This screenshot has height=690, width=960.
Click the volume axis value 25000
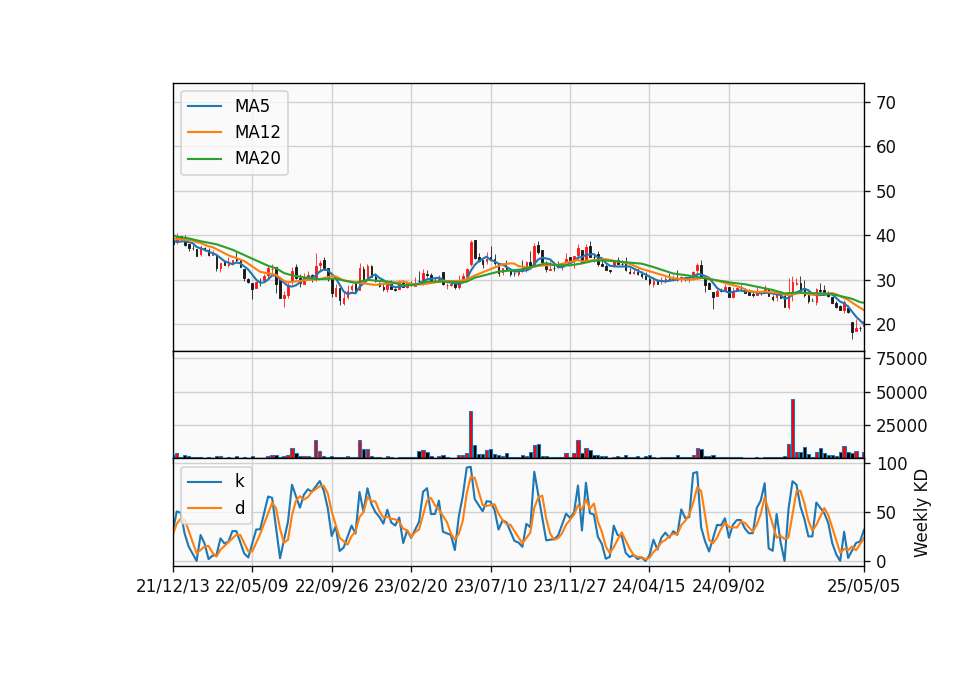pos(902,426)
